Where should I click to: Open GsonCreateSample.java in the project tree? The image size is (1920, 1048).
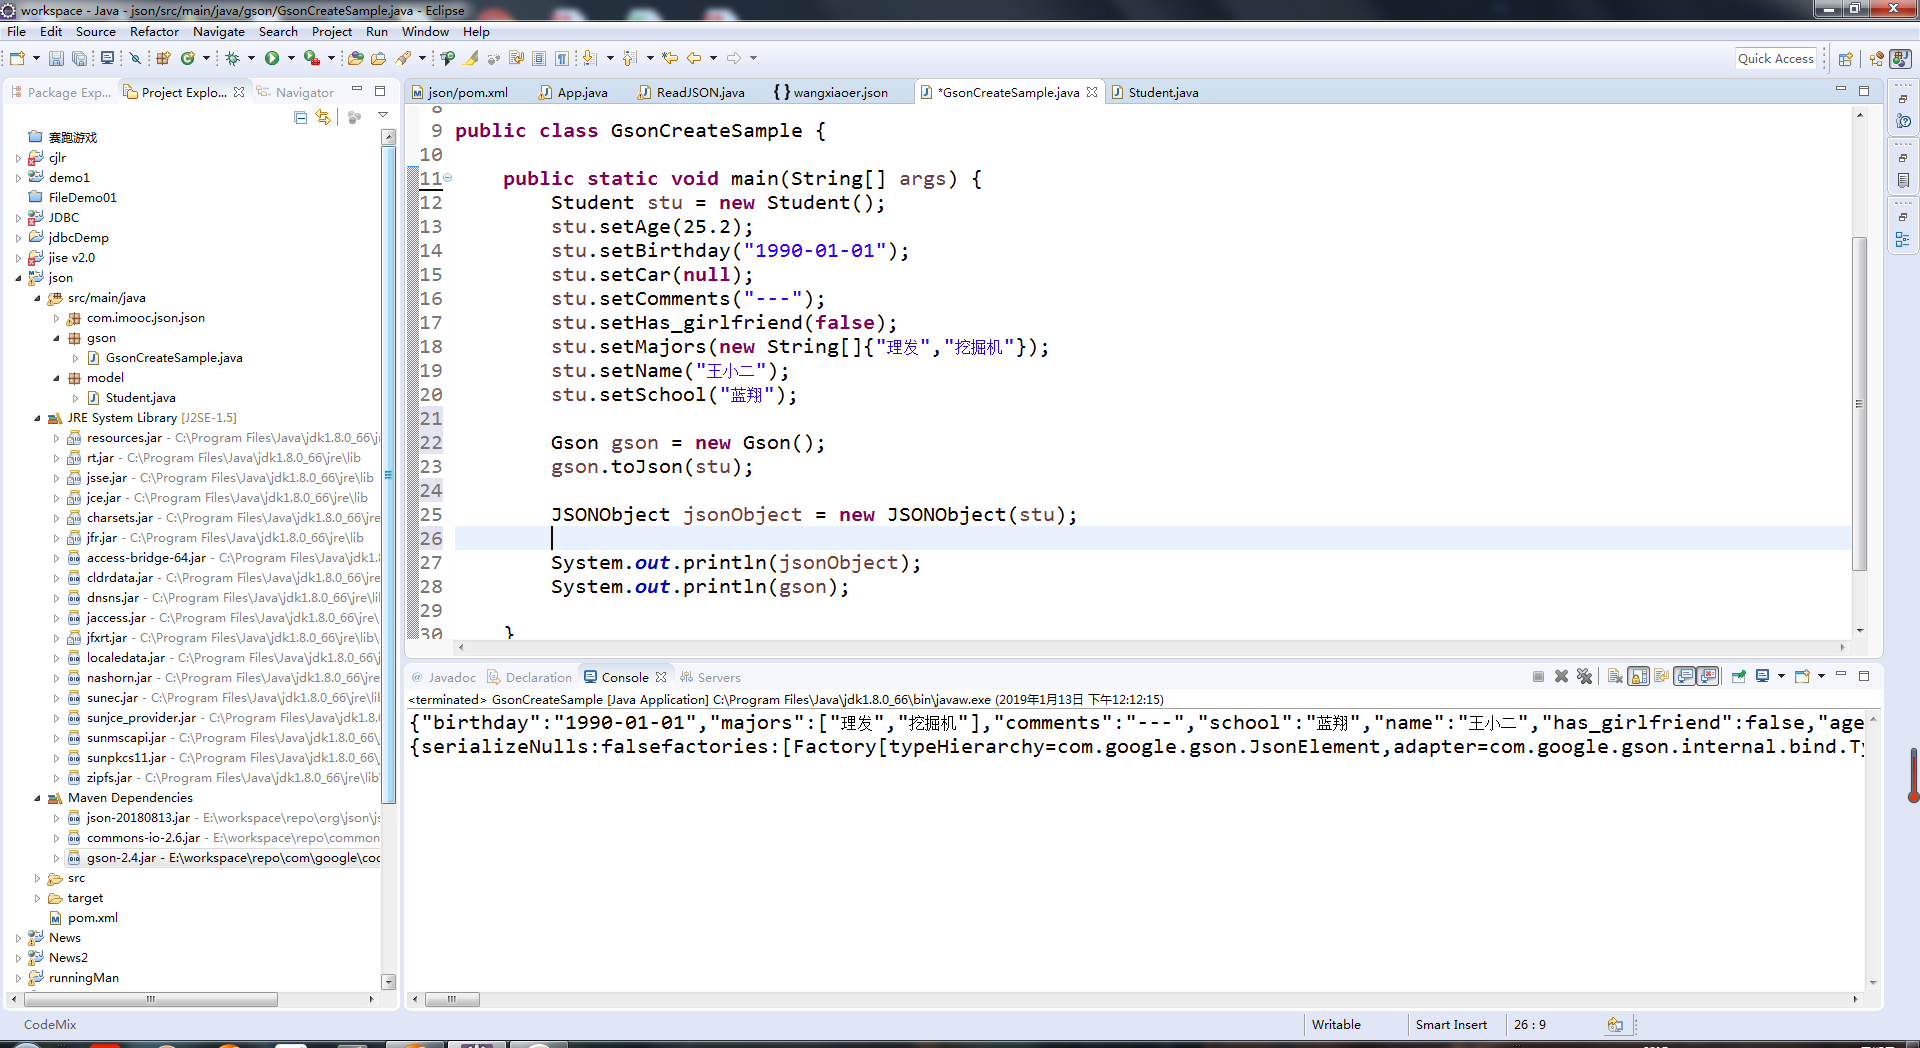tap(174, 358)
